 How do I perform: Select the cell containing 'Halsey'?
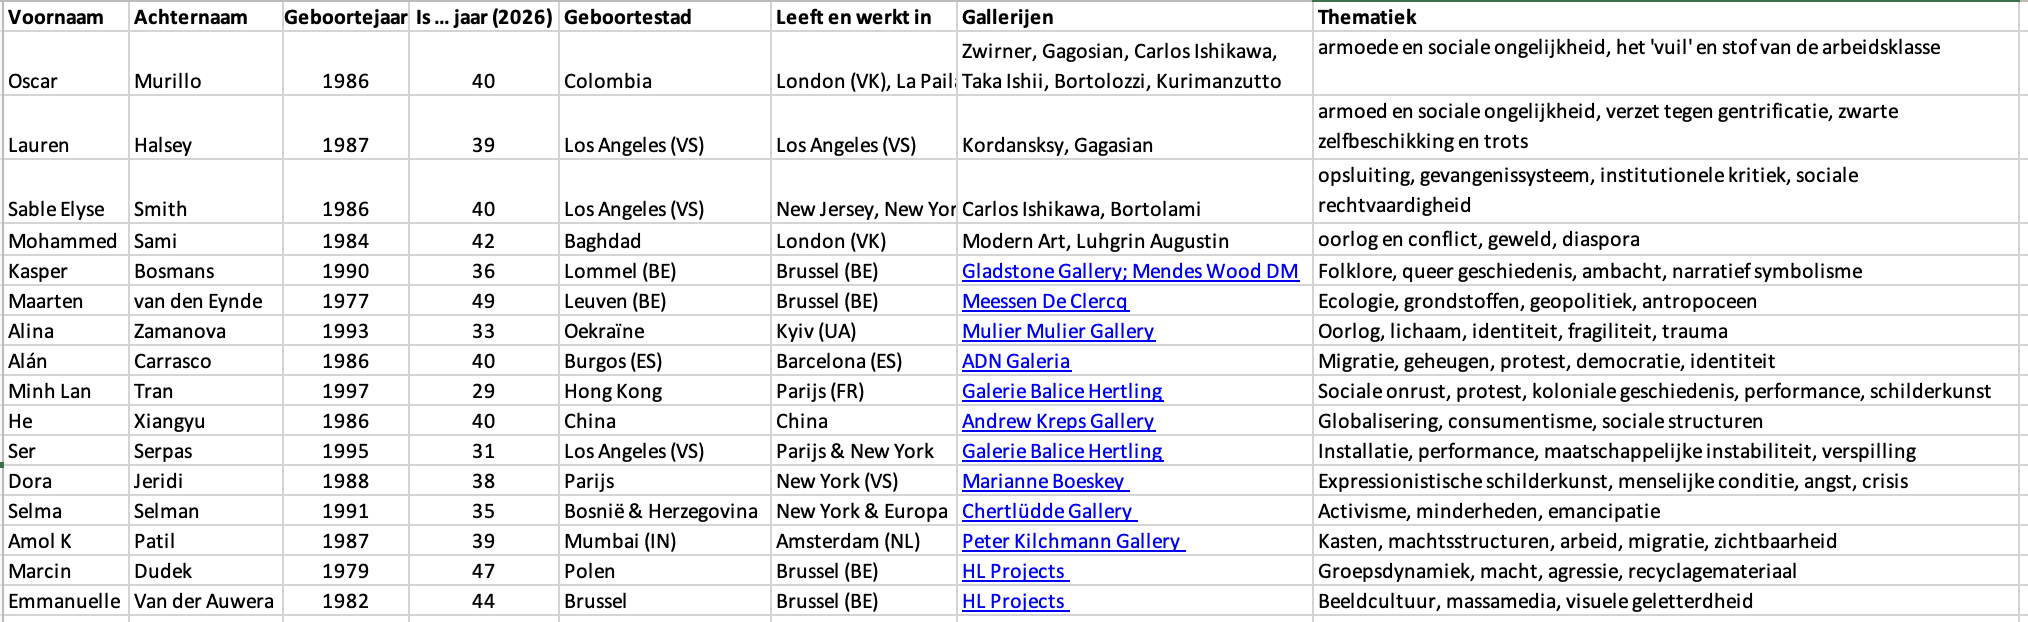(206, 128)
